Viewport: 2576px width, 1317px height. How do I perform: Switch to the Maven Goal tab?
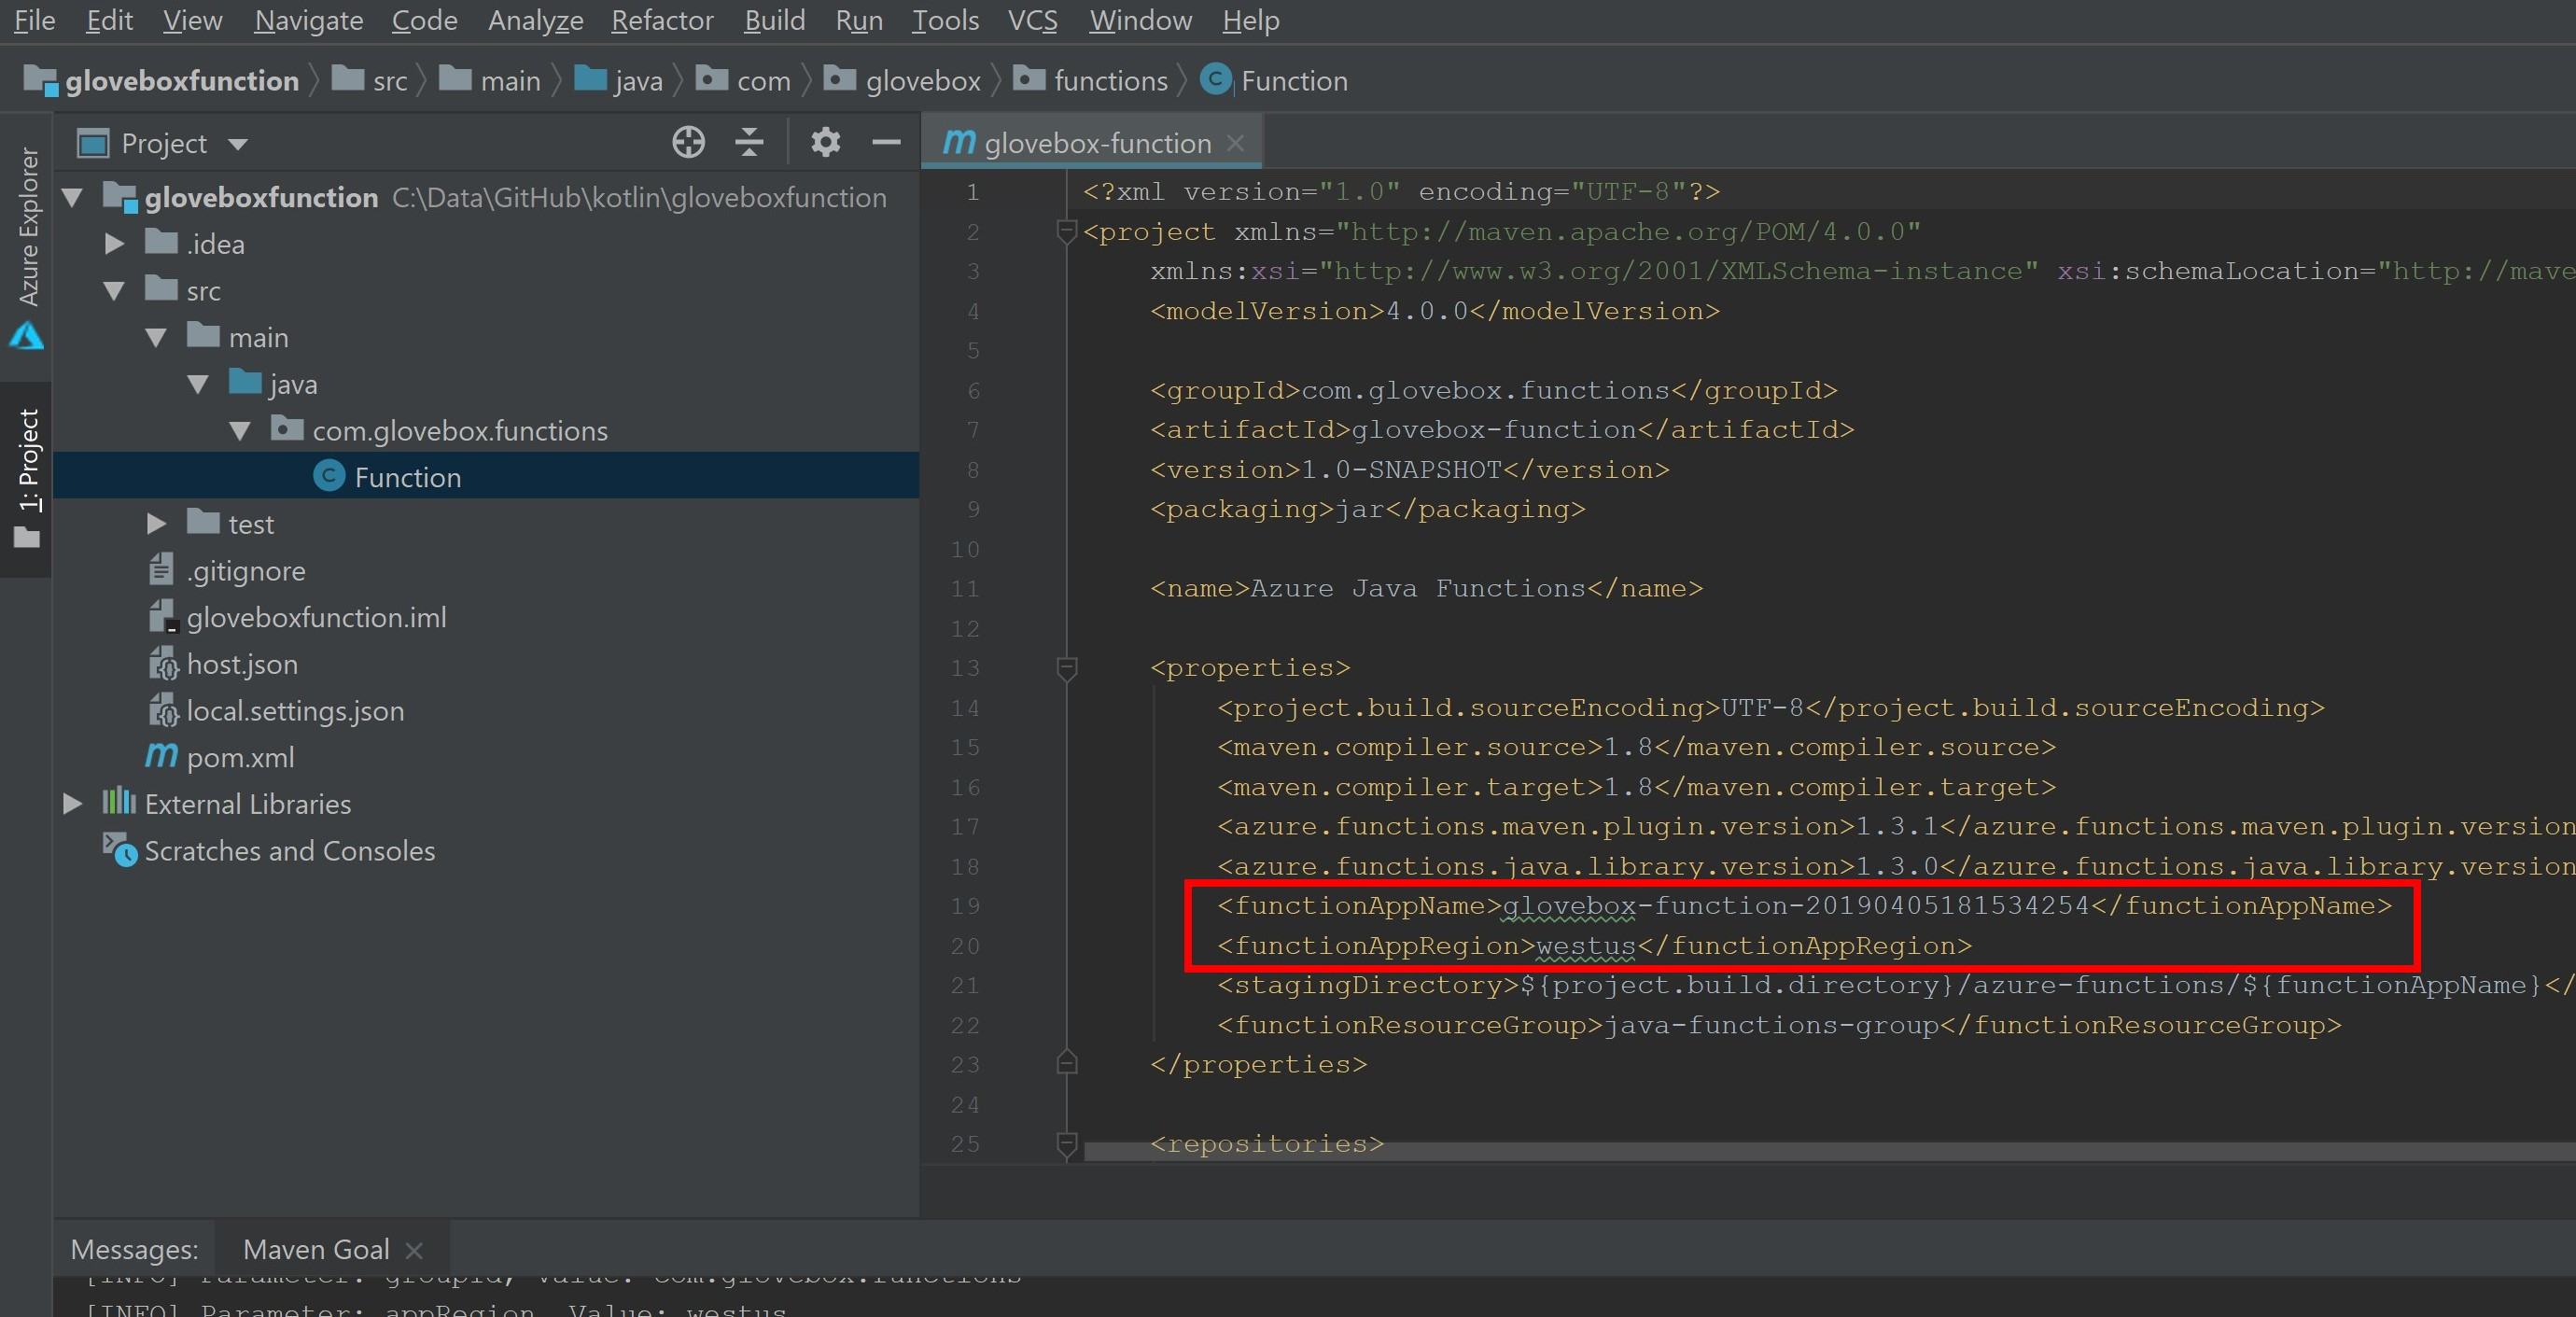tap(316, 1250)
